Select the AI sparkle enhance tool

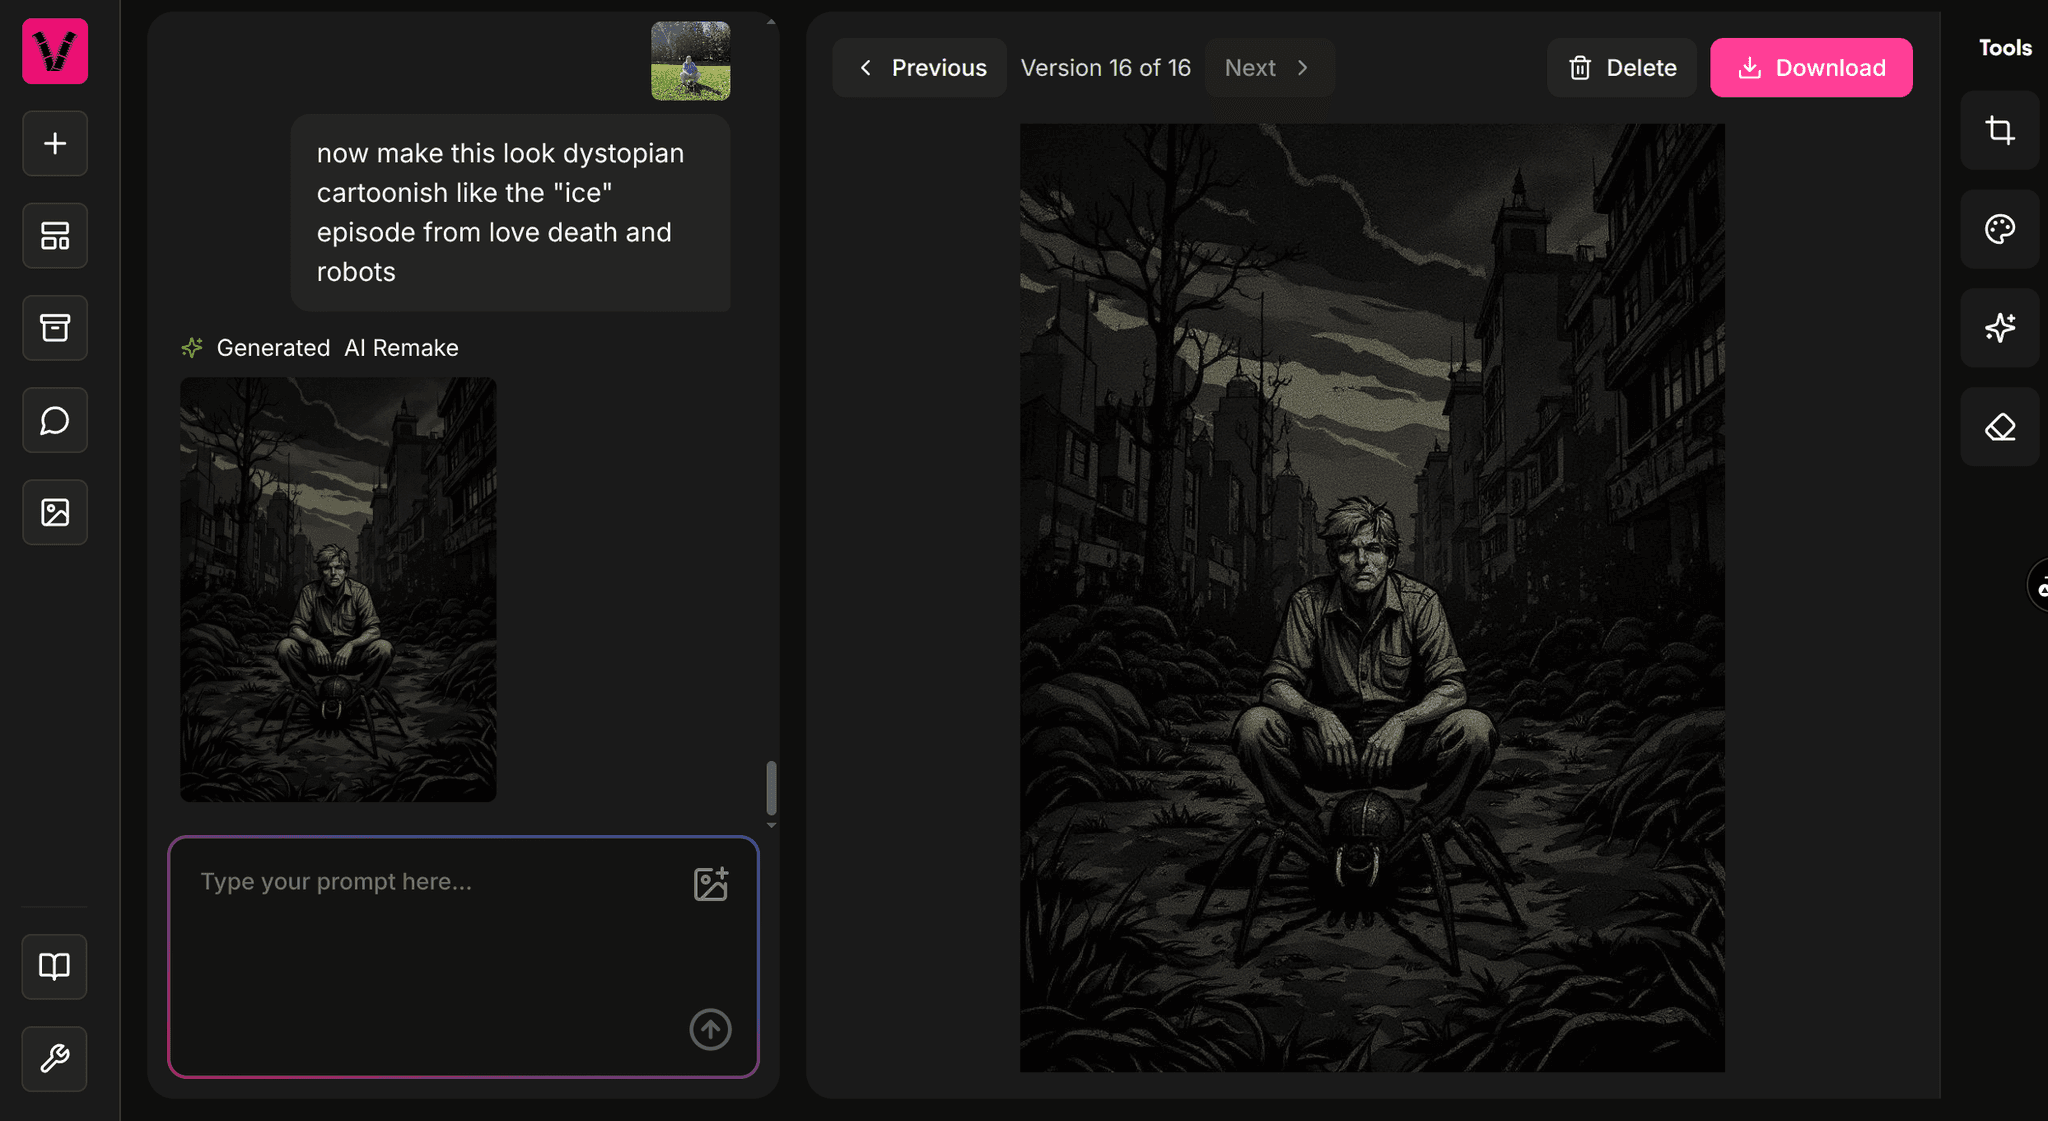pos(2000,328)
